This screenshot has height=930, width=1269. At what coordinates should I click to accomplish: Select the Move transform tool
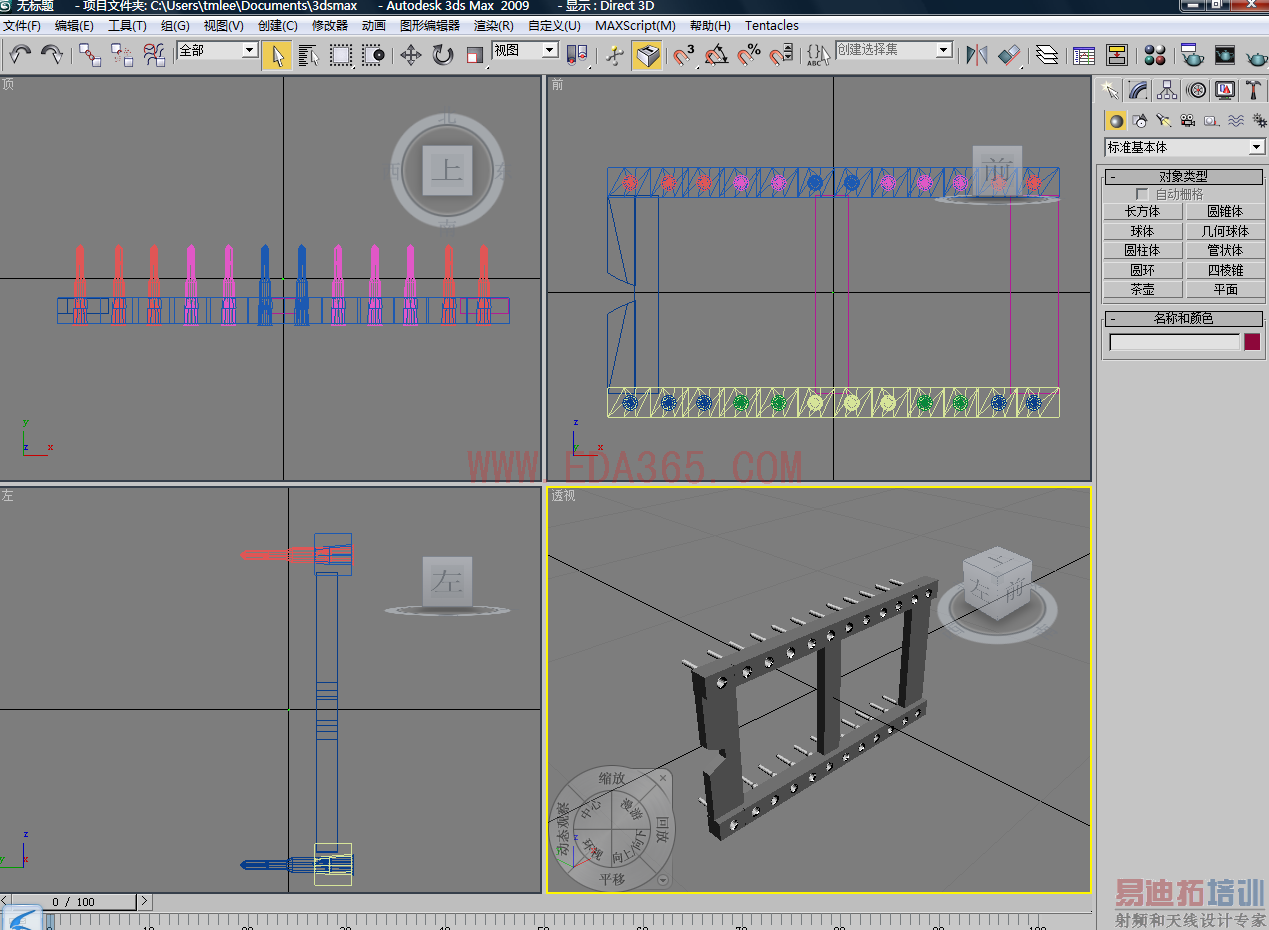(x=411, y=55)
